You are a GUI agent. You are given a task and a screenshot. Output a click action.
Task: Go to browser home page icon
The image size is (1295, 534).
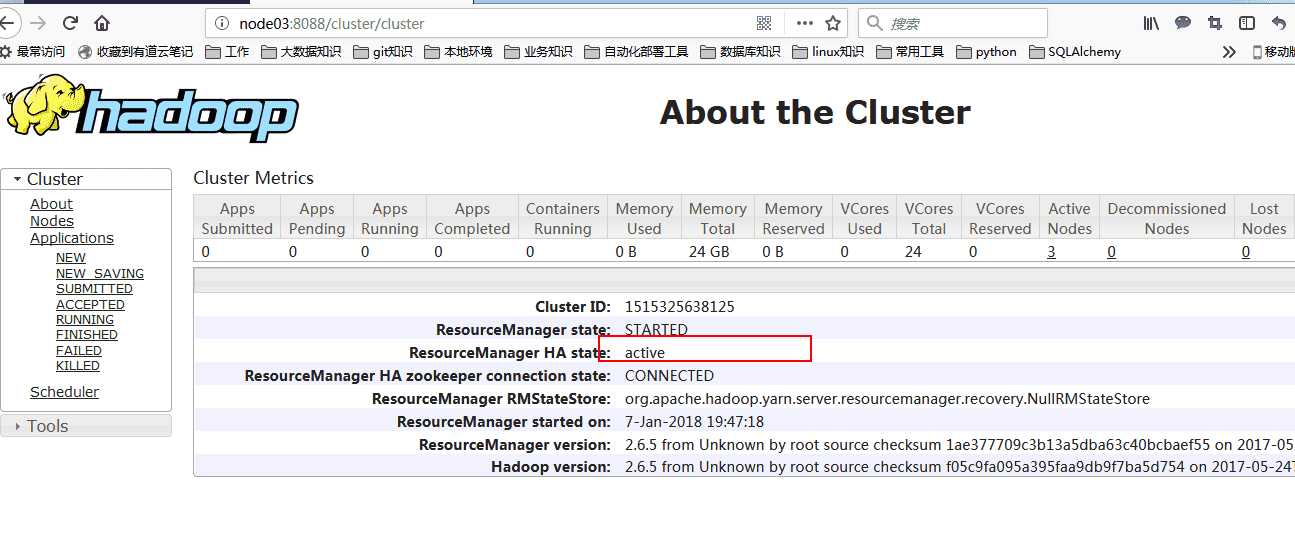pyautogui.click(x=102, y=22)
